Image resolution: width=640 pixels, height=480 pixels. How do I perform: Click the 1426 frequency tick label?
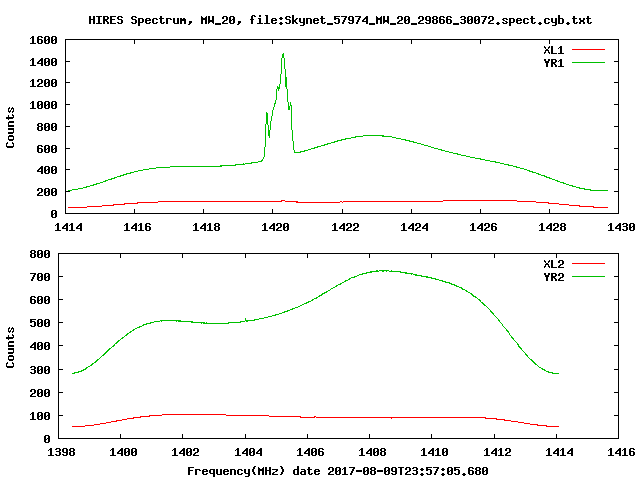pos(483,227)
